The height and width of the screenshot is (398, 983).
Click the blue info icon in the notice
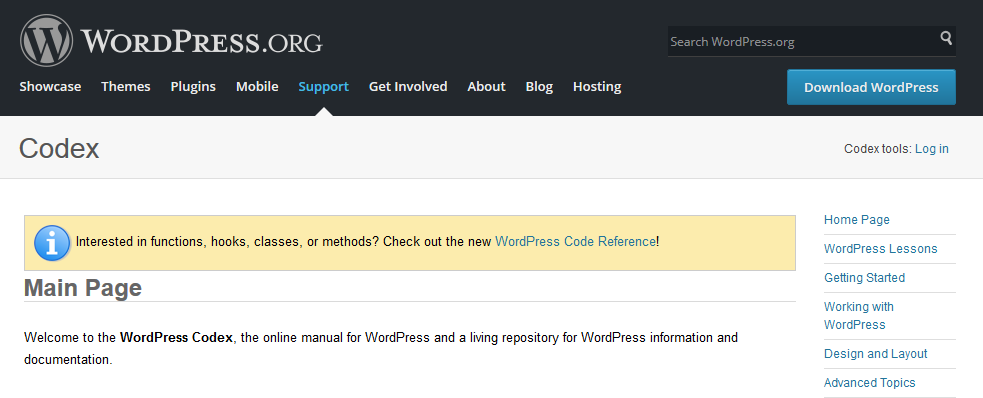click(52, 243)
